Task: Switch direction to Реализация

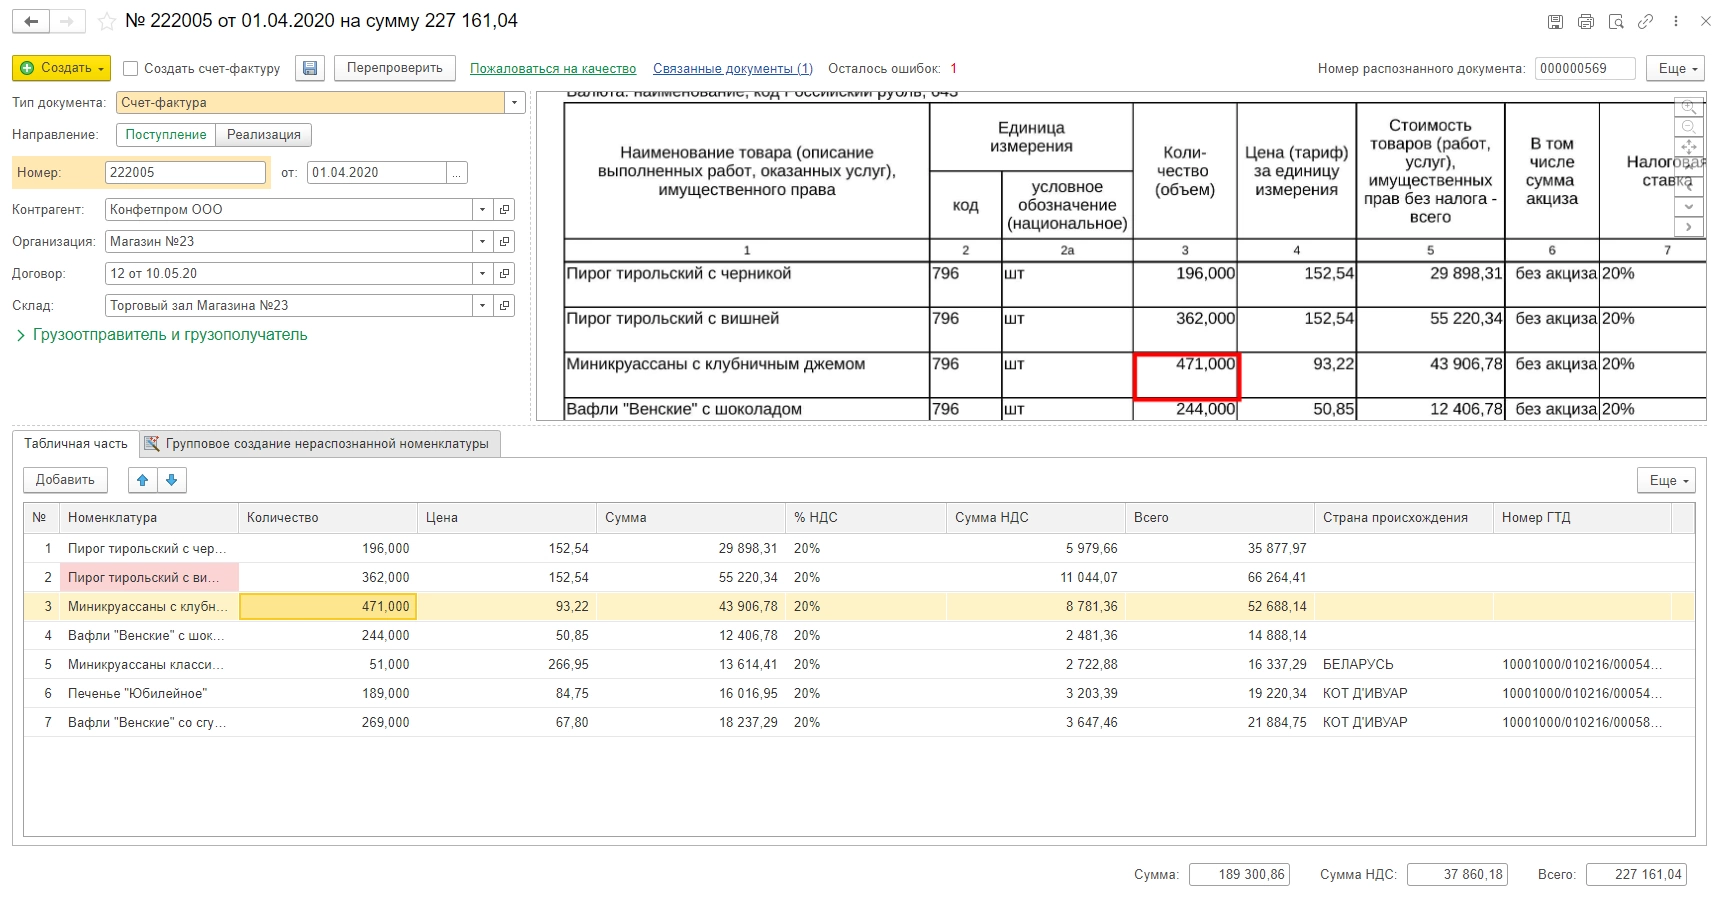Action: pyautogui.click(x=263, y=135)
